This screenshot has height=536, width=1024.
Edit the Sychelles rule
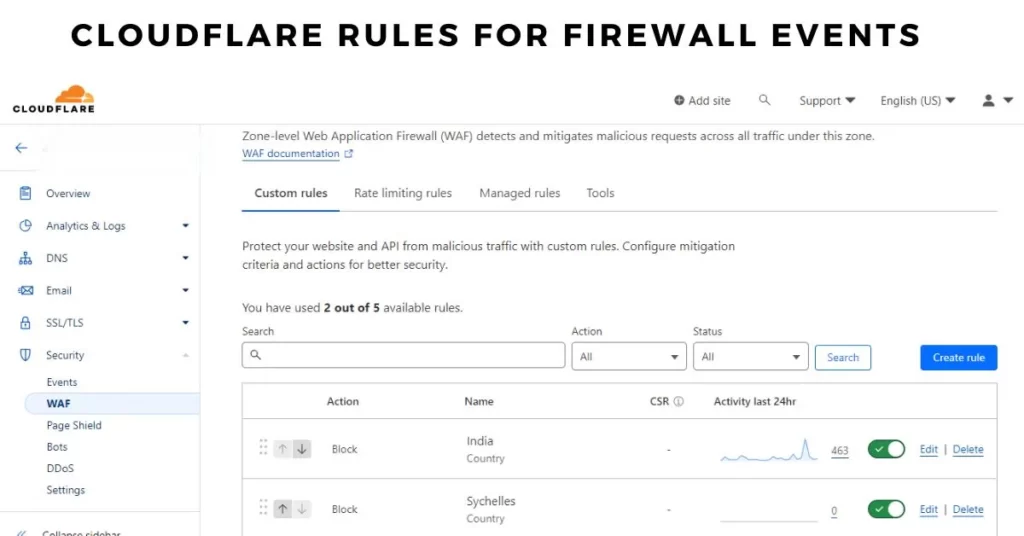pyautogui.click(x=929, y=509)
